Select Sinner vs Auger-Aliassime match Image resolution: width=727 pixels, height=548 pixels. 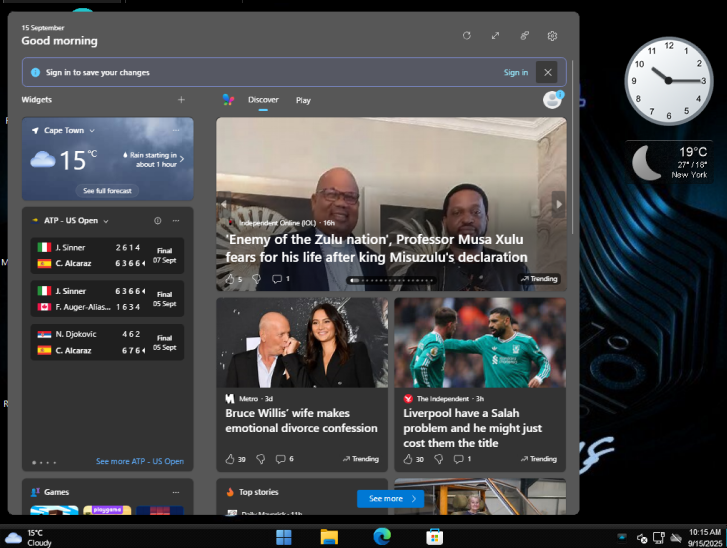(108, 299)
